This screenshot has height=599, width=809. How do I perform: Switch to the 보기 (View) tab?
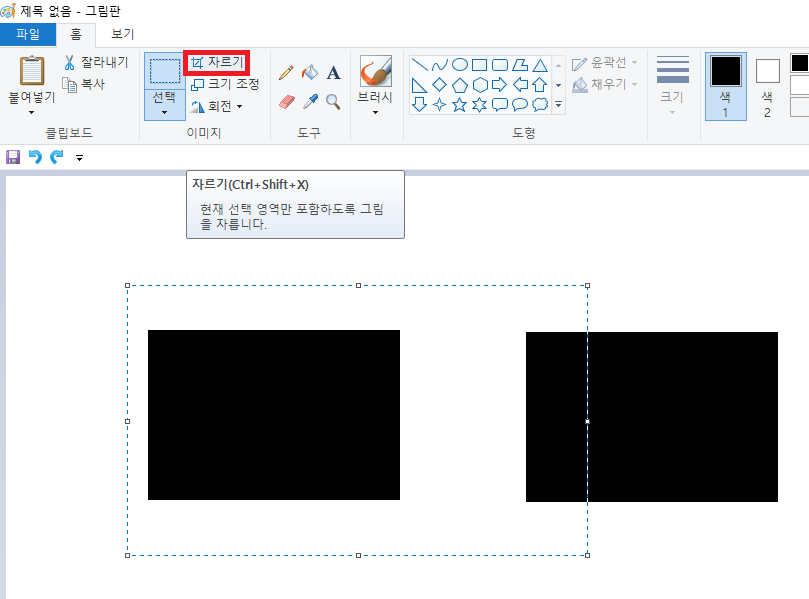point(123,35)
